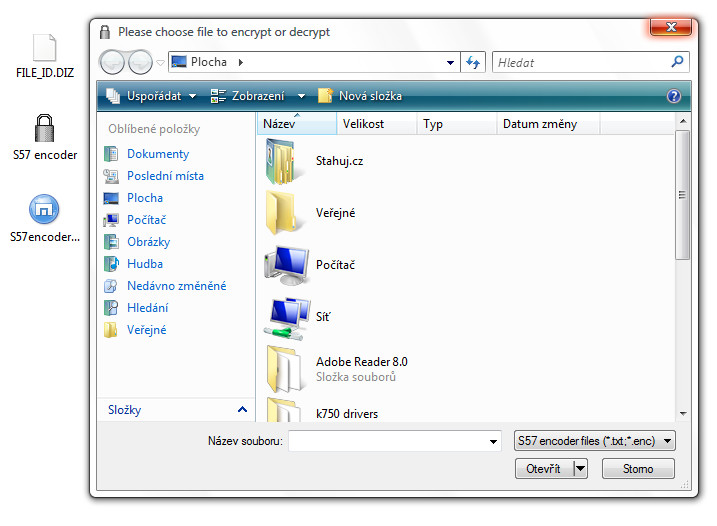Click the Hudba music folder icon in sidebar

pyautogui.click(x=111, y=263)
